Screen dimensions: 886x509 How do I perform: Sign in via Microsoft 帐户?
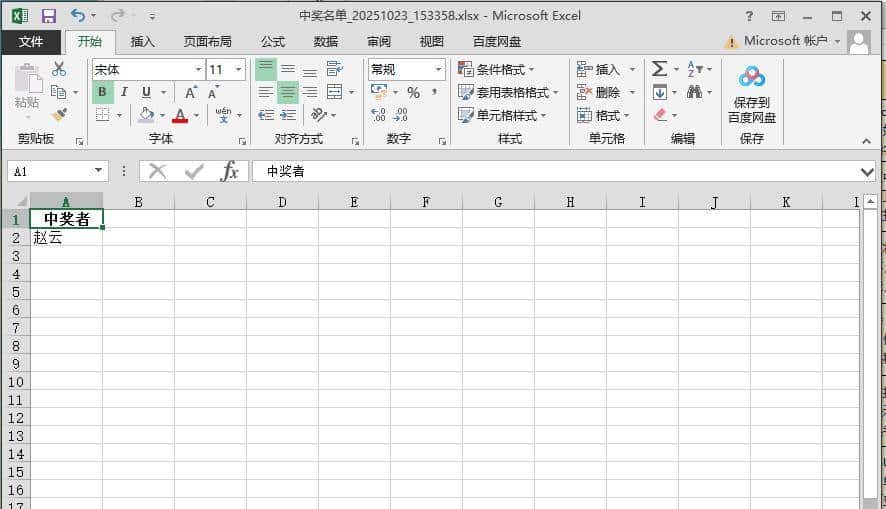[785, 41]
